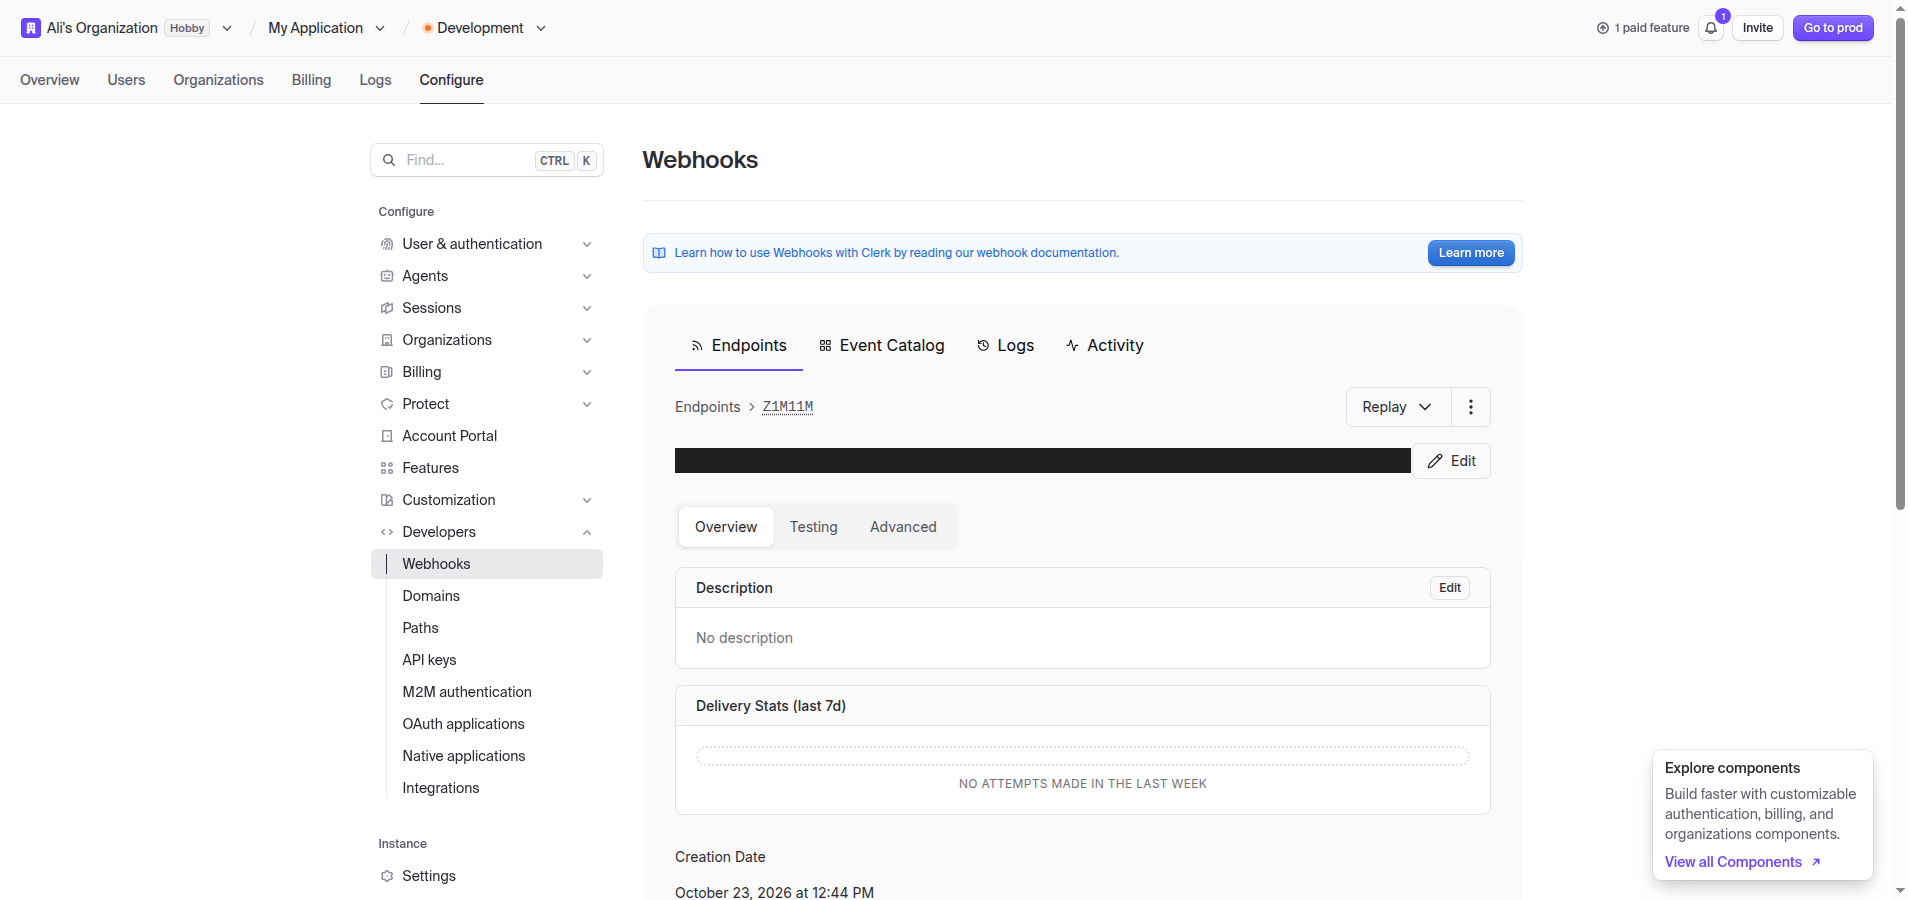Click into the Find search field
The height and width of the screenshot is (900, 1908).
pyautogui.click(x=487, y=160)
